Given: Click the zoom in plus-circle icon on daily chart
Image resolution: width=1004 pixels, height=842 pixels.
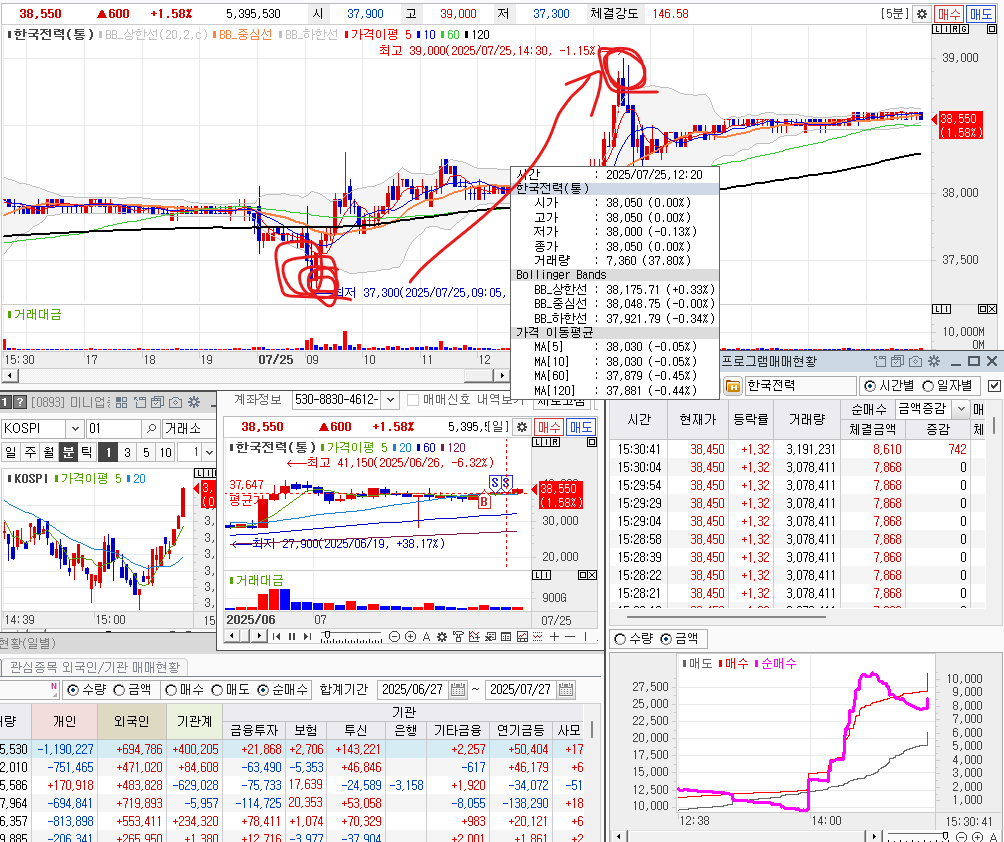Looking at the screenshot, I should [x=410, y=636].
